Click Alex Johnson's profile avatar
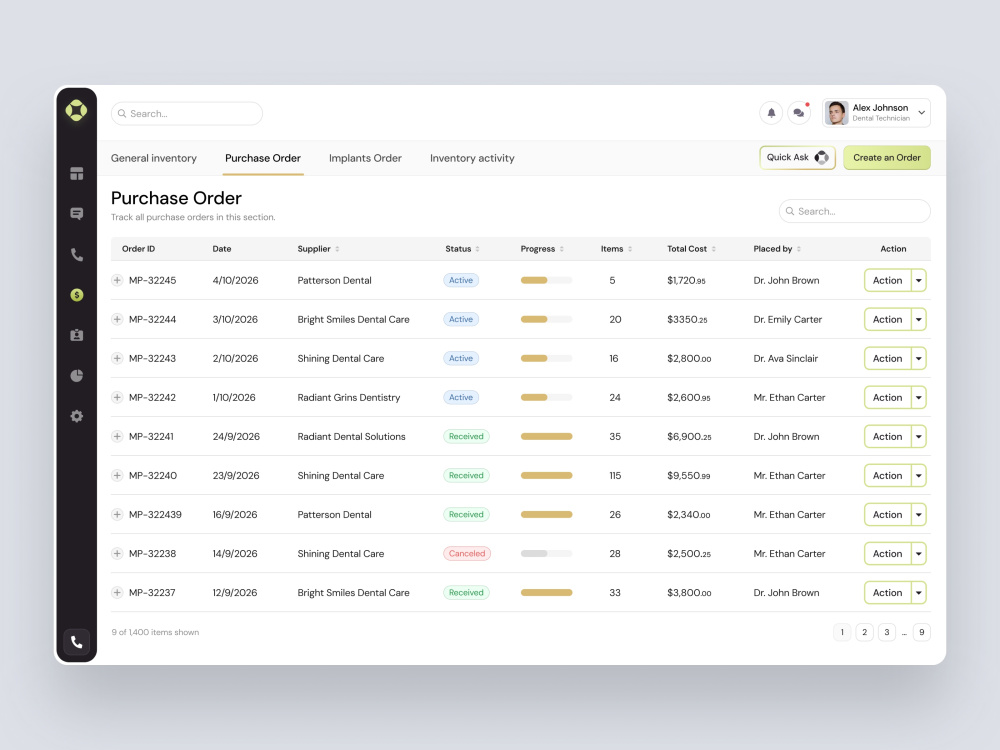 click(836, 113)
